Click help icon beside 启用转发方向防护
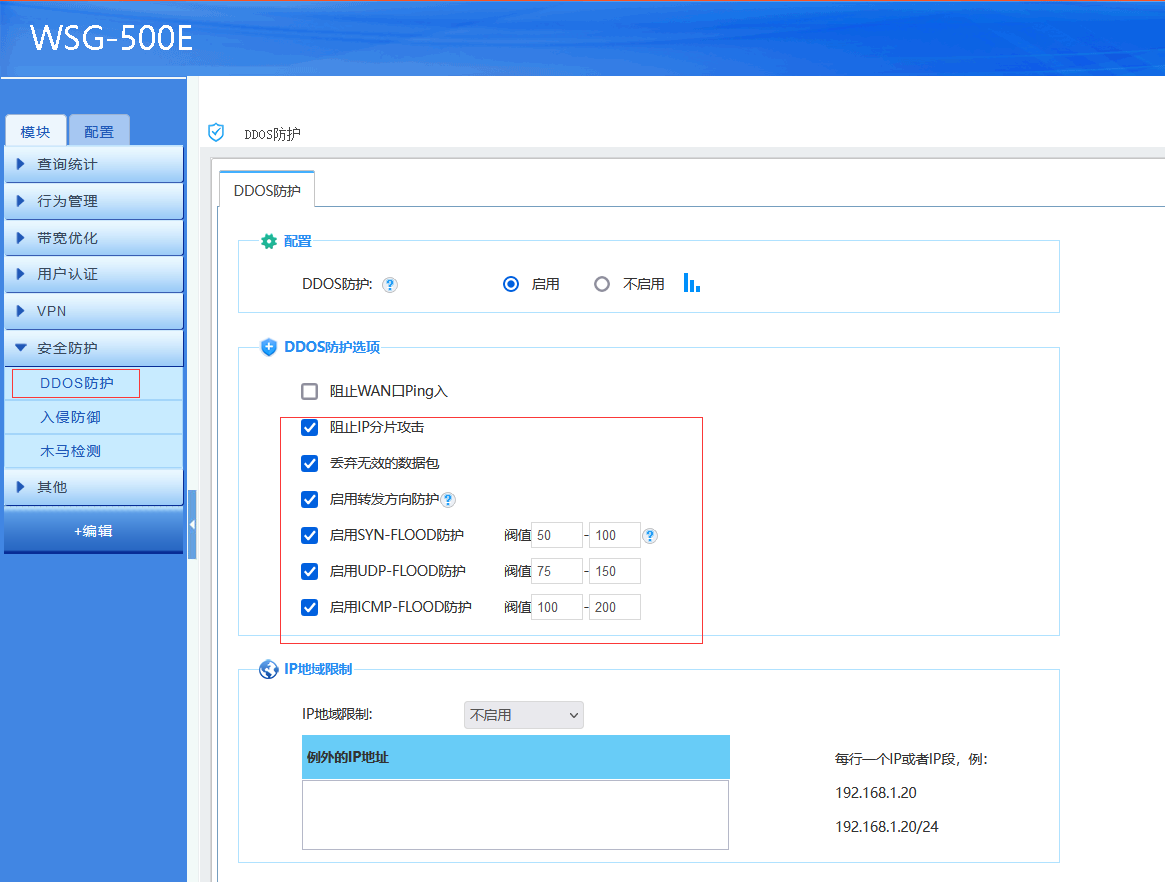The height and width of the screenshot is (882, 1165). click(448, 500)
